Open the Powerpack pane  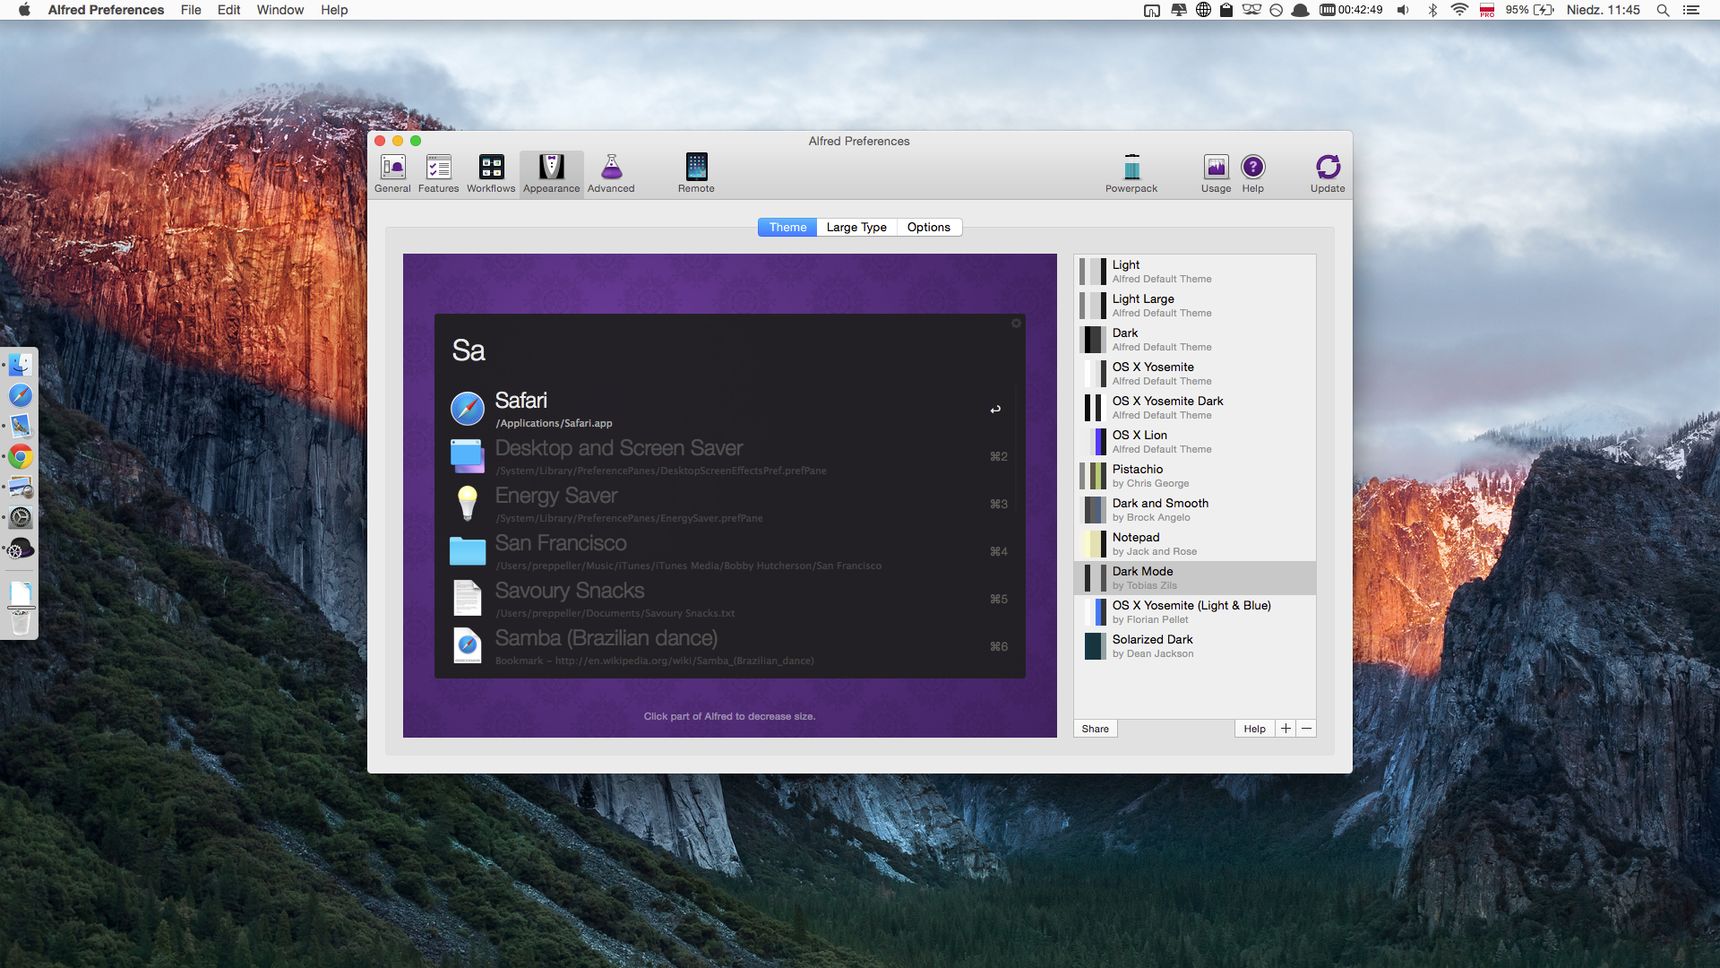pyautogui.click(x=1131, y=174)
